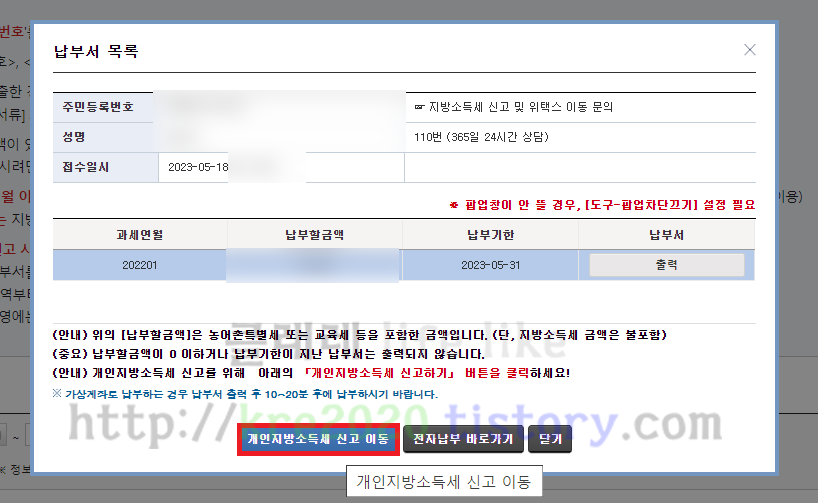Click the (중요) 납부할금액이 0 이하 notice
818x503 pixels.
coord(269,354)
